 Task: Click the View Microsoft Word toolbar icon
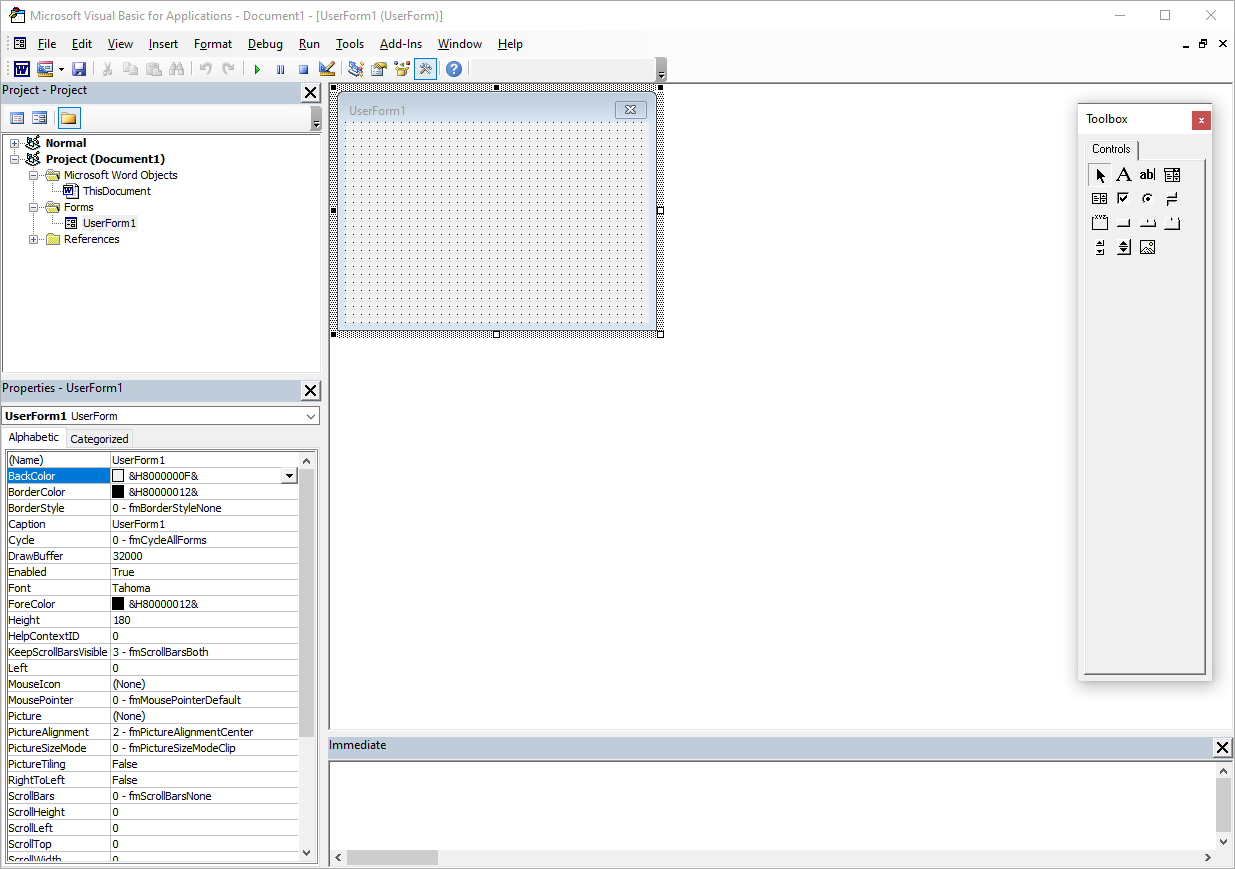(21, 69)
